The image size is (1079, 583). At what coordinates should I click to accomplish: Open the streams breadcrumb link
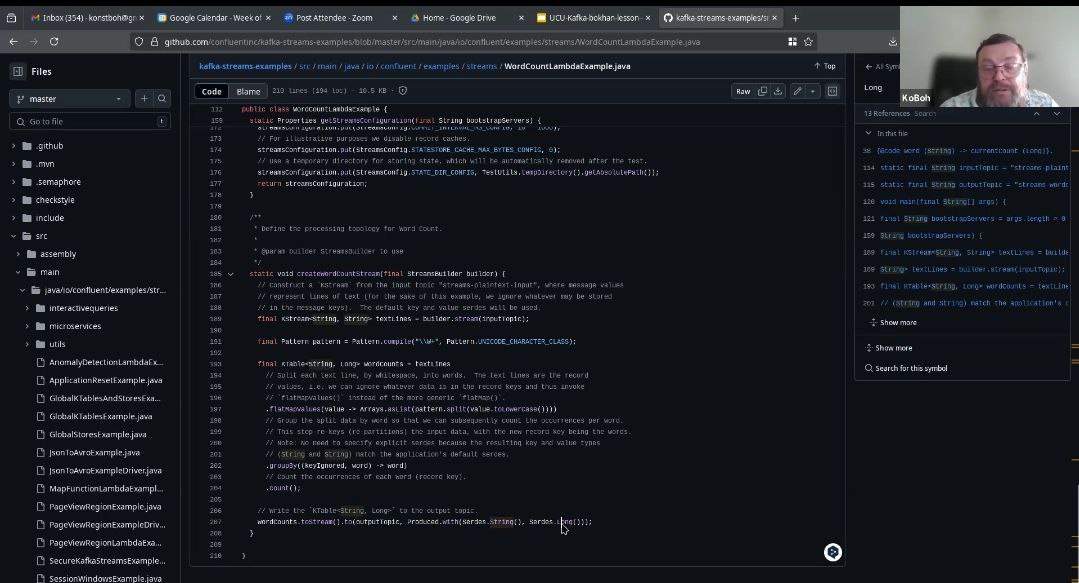[482, 66]
